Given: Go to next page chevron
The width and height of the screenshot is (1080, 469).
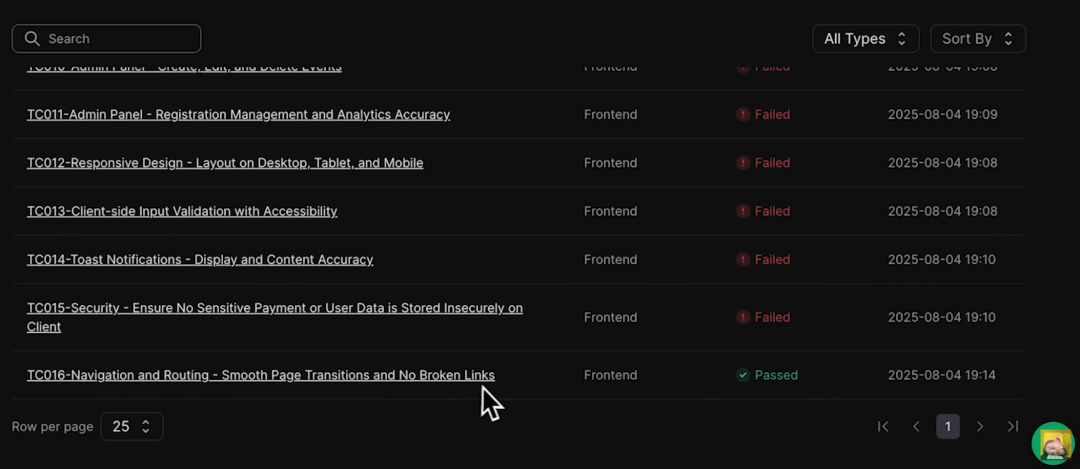Looking at the screenshot, I should (x=979, y=427).
